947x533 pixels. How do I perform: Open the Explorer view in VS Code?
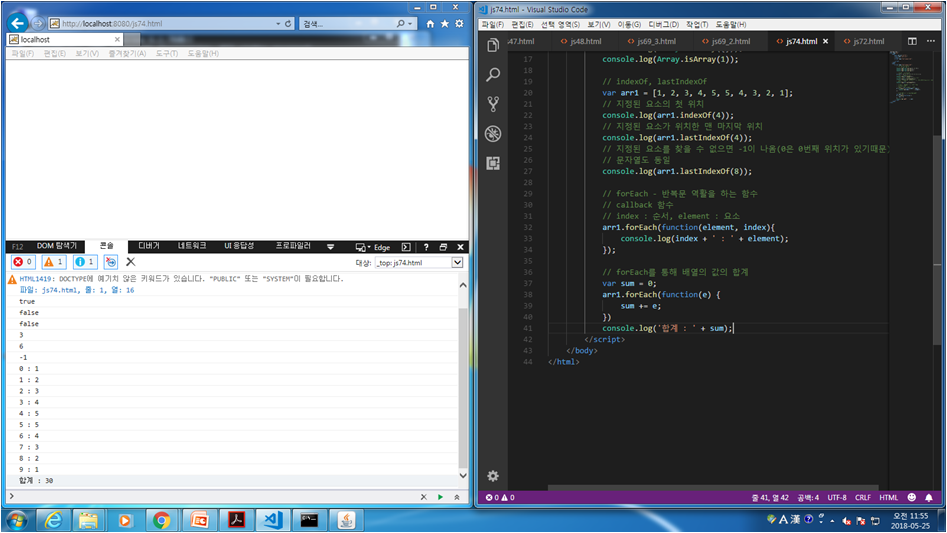coord(493,45)
